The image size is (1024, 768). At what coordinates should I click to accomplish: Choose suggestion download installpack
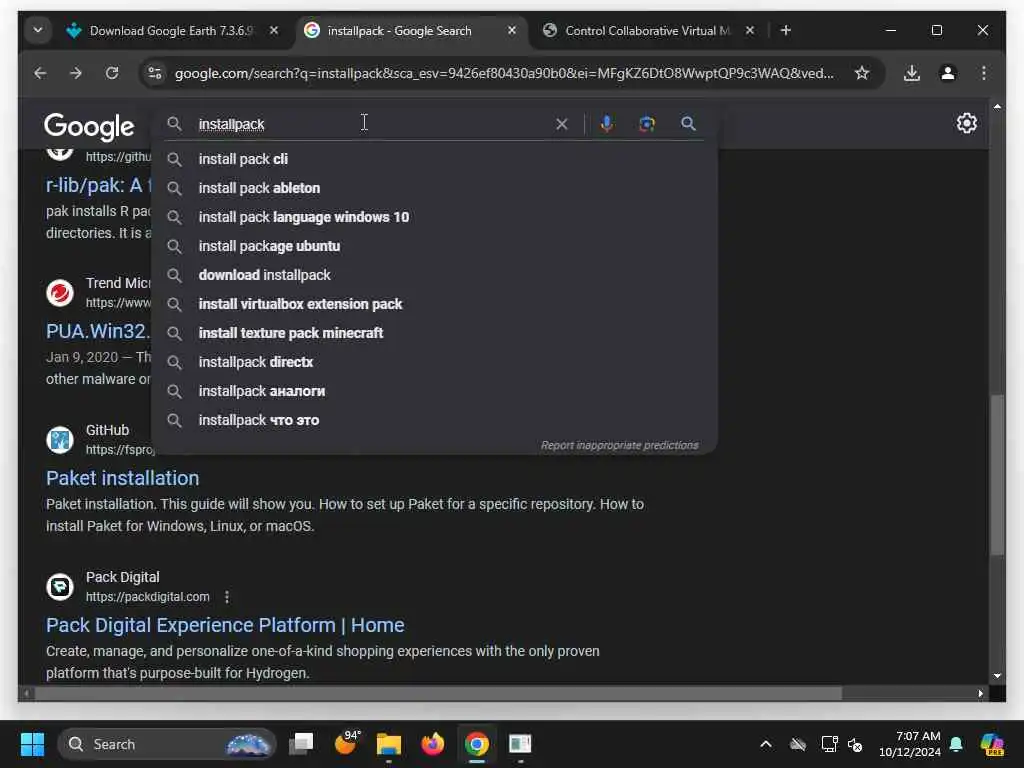434,275
